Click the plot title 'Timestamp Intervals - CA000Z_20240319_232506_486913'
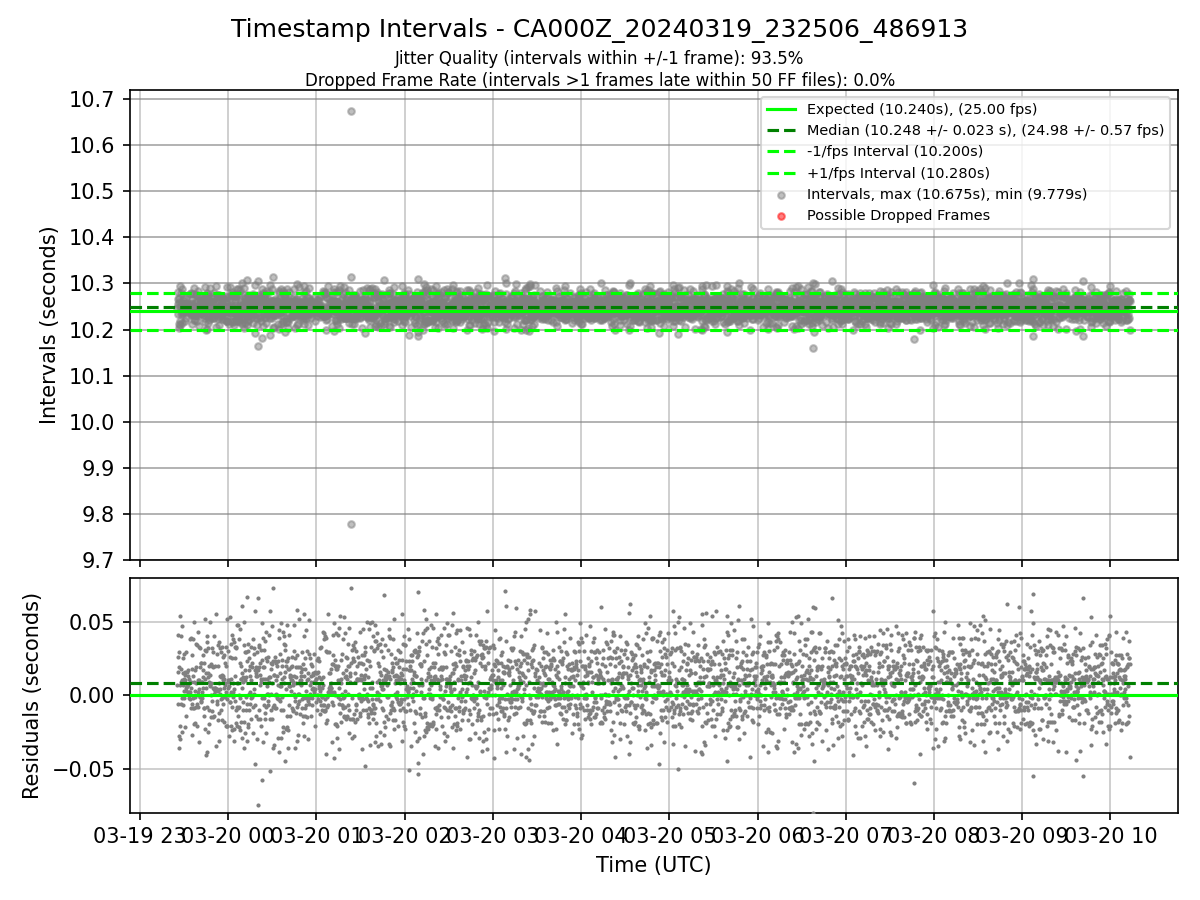Screen dimensions: 1200x900 coord(599,29)
